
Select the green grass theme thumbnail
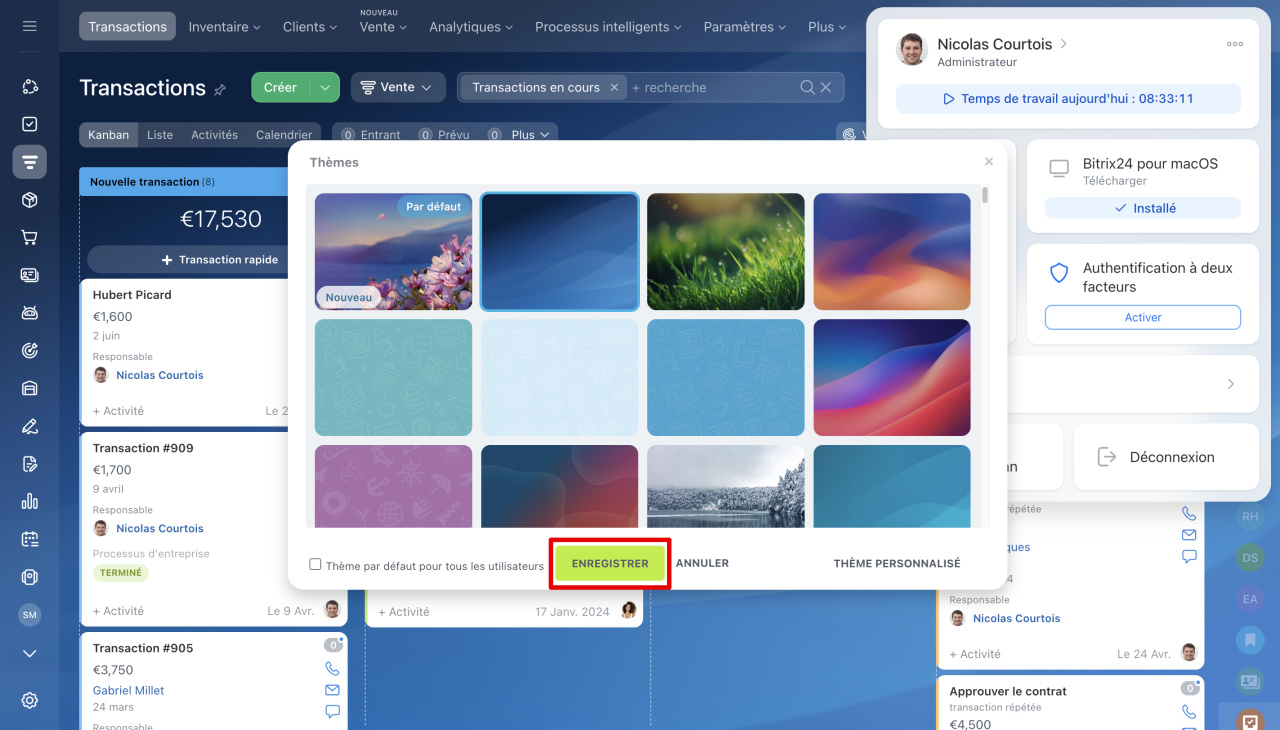725,251
